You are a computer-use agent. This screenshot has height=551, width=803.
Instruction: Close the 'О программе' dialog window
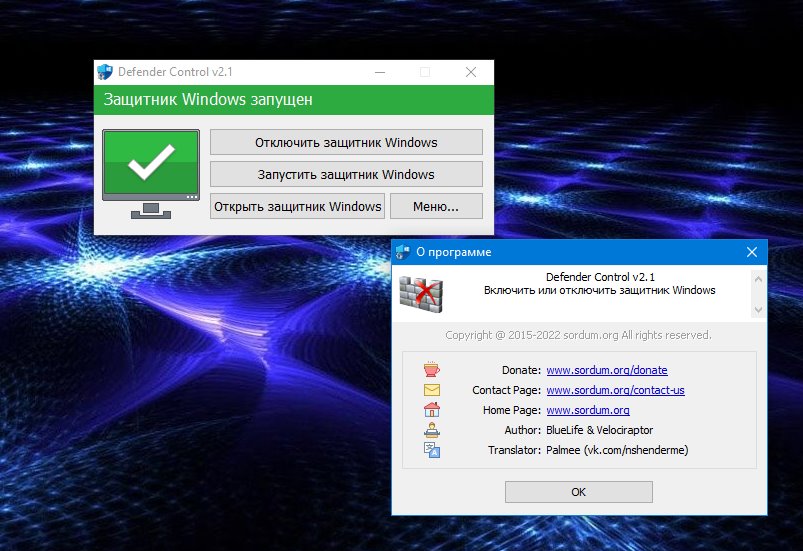coord(751,252)
